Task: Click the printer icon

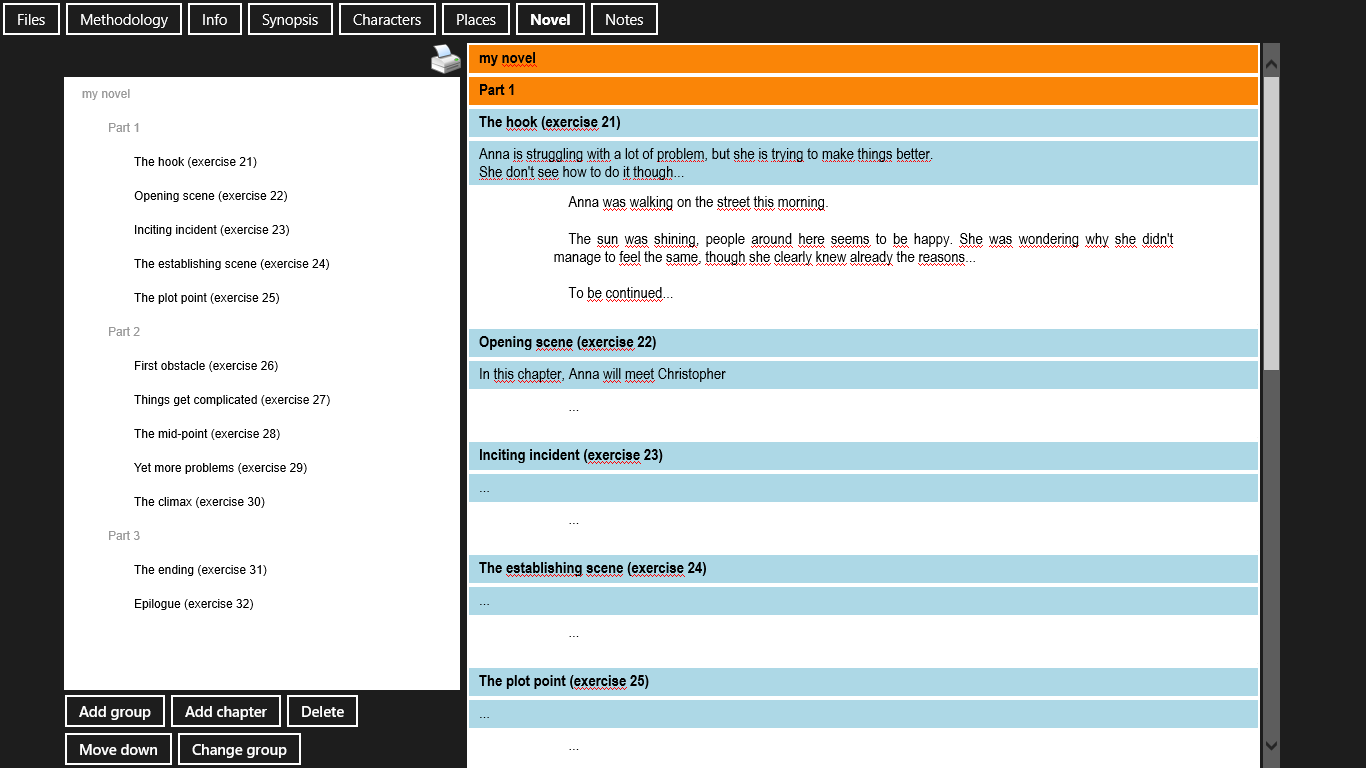Action: click(445, 60)
